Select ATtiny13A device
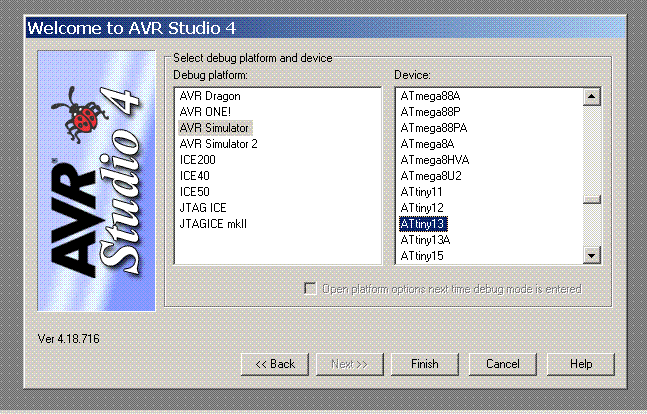 tap(425, 240)
